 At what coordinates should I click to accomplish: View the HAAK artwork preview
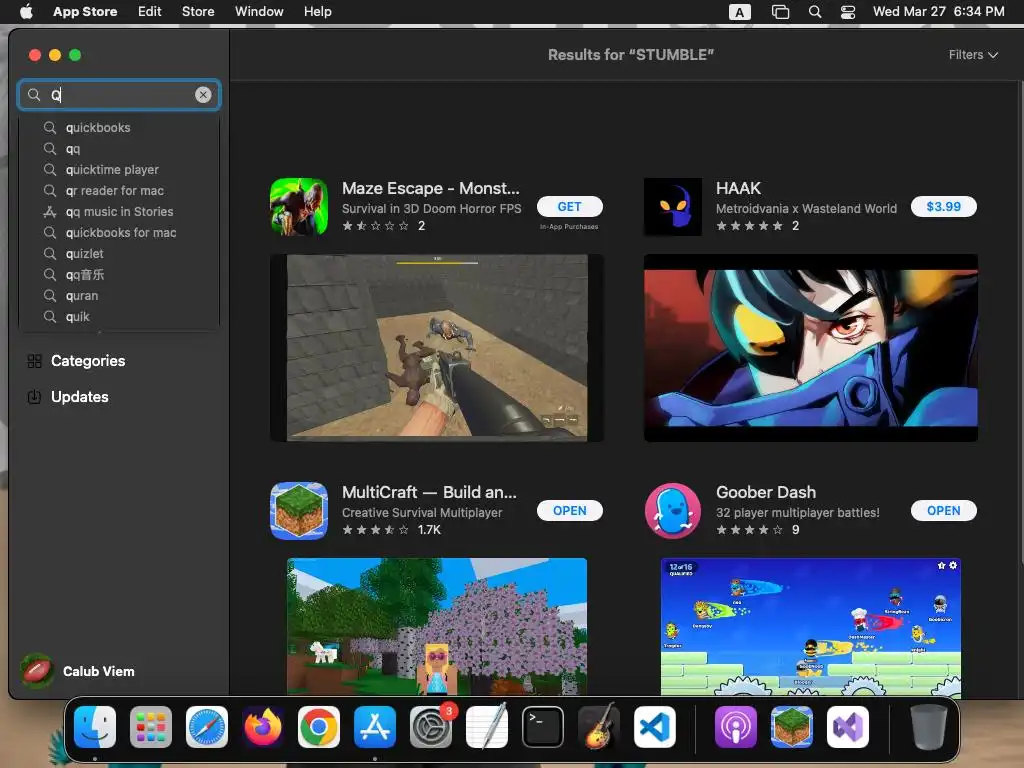point(810,347)
